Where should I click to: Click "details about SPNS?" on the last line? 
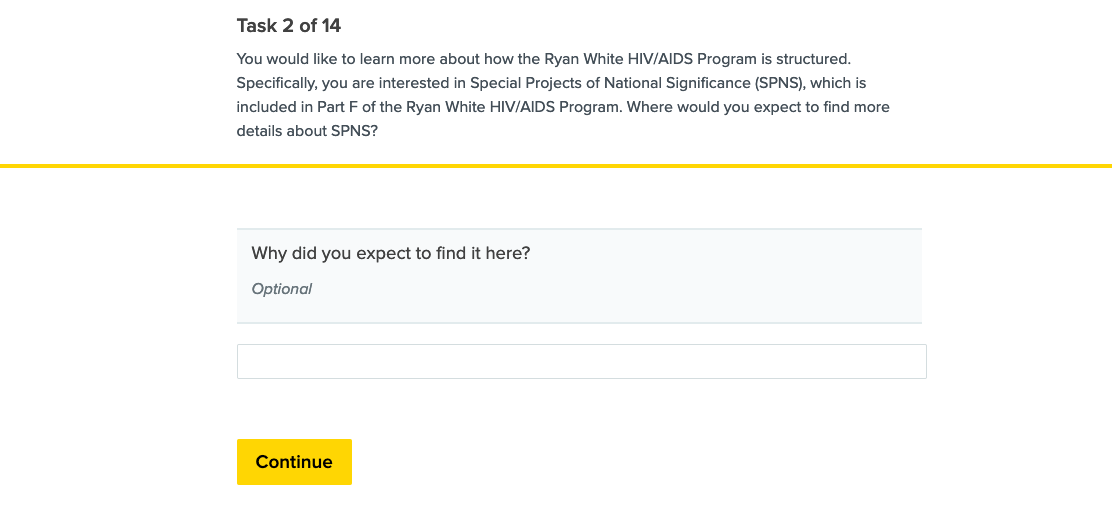pyautogui.click(x=307, y=131)
